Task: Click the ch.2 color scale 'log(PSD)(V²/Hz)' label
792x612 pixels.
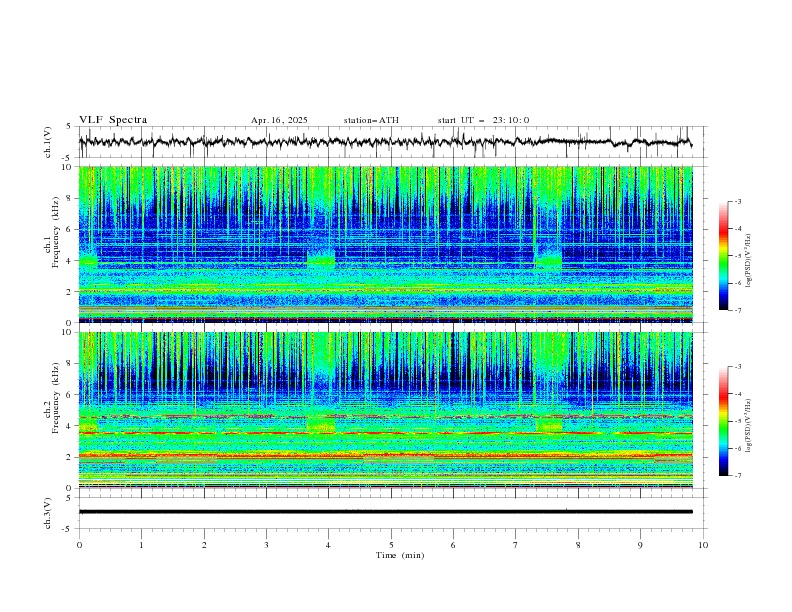Action: [748, 426]
